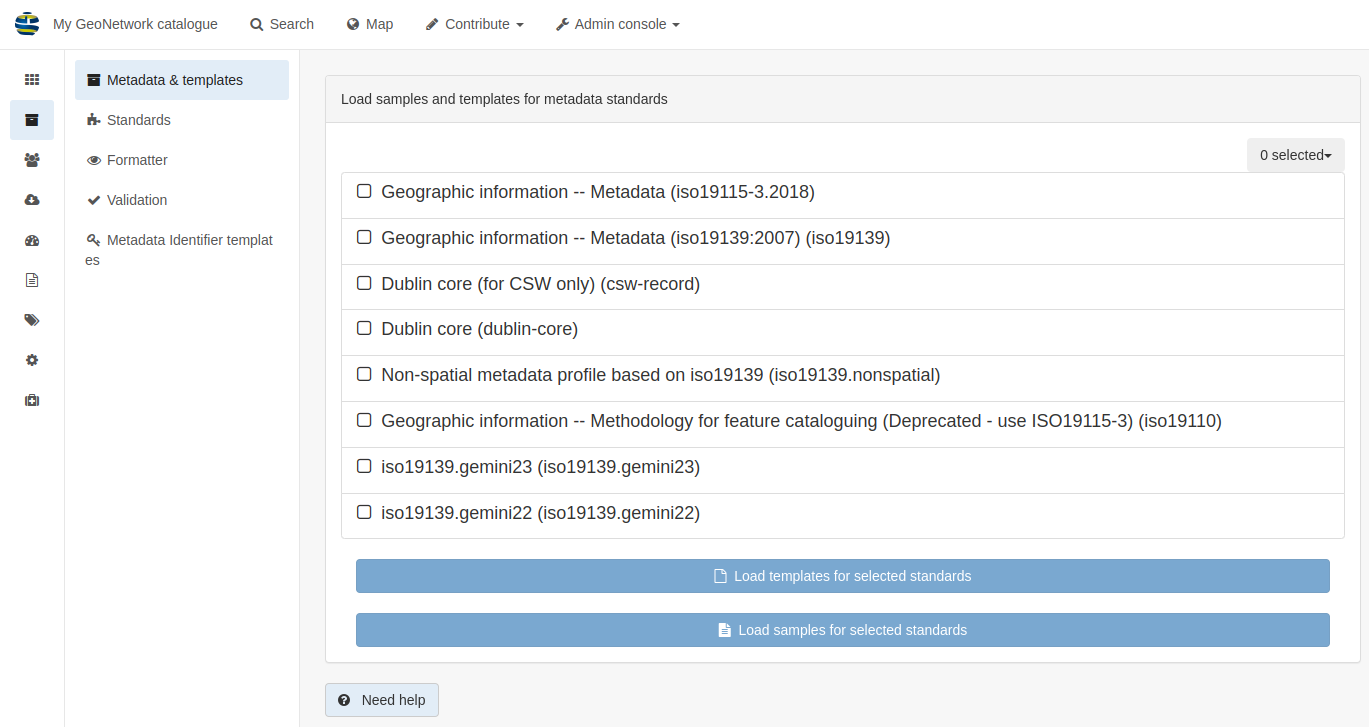Open the Search page
The width and height of the screenshot is (1369, 727).
[x=282, y=24]
